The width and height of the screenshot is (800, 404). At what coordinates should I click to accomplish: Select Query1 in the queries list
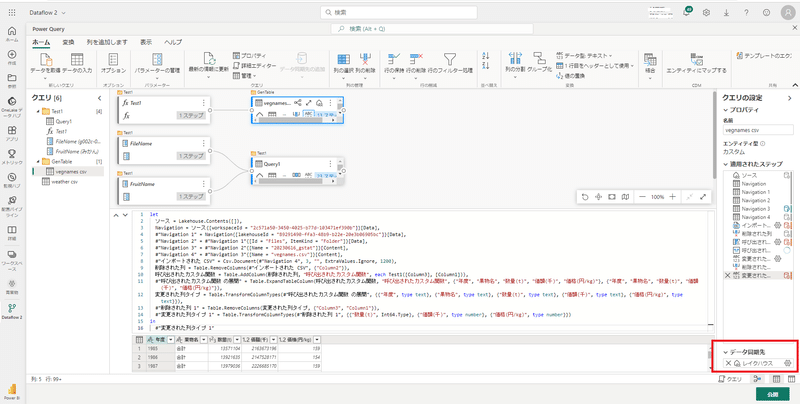point(64,121)
